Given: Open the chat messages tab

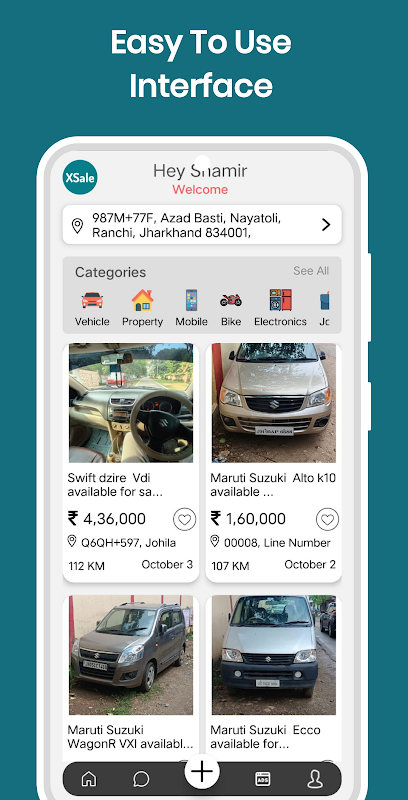Looking at the screenshot, I should (x=141, y=779).
